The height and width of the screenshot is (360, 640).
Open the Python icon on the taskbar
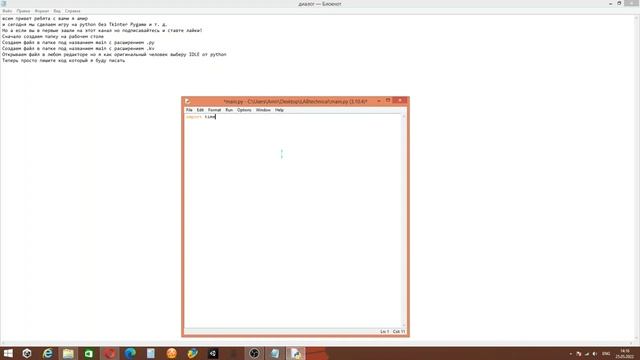[x=192, y=353]
